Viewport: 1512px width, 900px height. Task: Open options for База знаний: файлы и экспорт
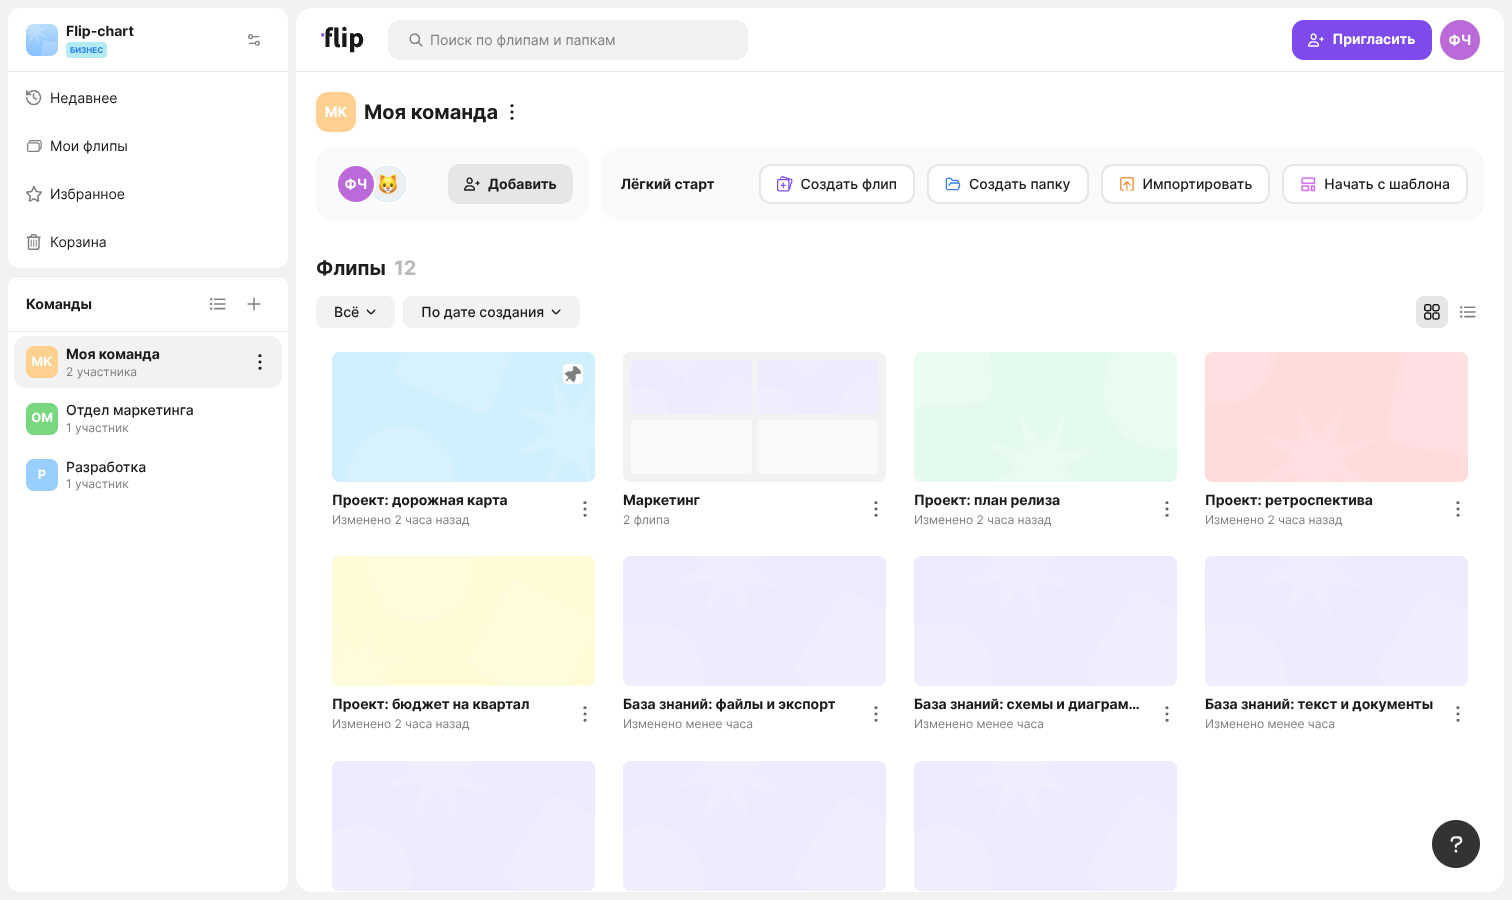tap(876, 714)
